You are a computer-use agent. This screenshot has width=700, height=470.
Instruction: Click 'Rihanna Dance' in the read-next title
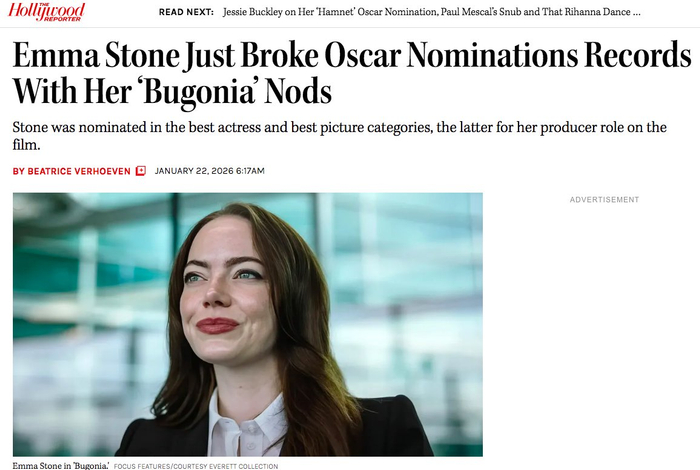click(592, 13)
